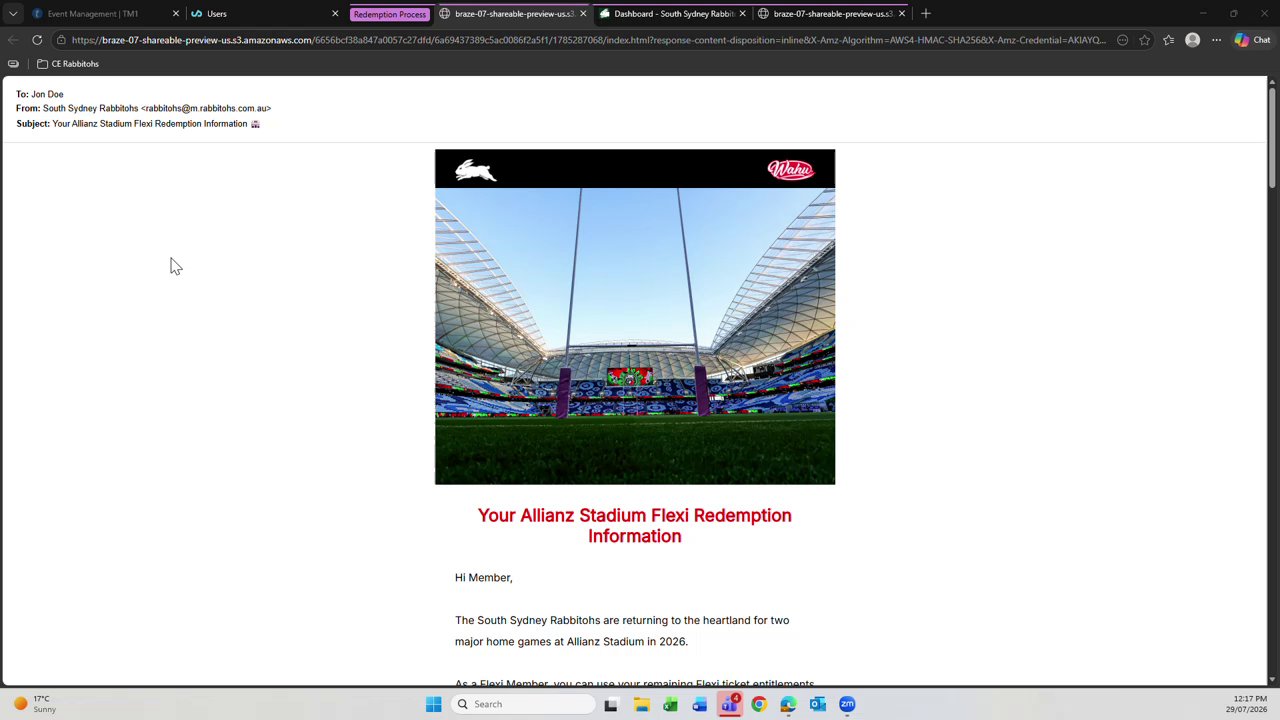Close the Dashboard - South Sydney Rabbitohs tab

tap(742, 14)
